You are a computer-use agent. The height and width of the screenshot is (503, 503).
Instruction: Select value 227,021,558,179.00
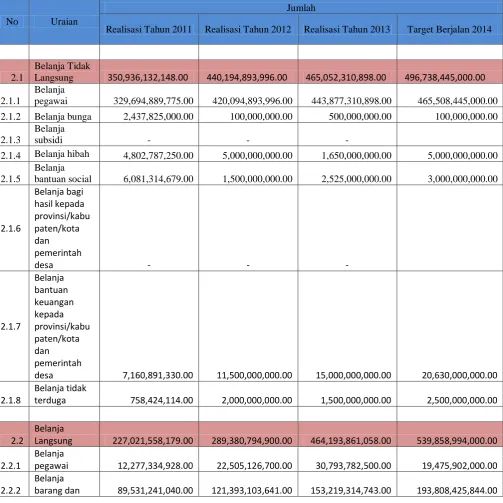tap(153, 441)
